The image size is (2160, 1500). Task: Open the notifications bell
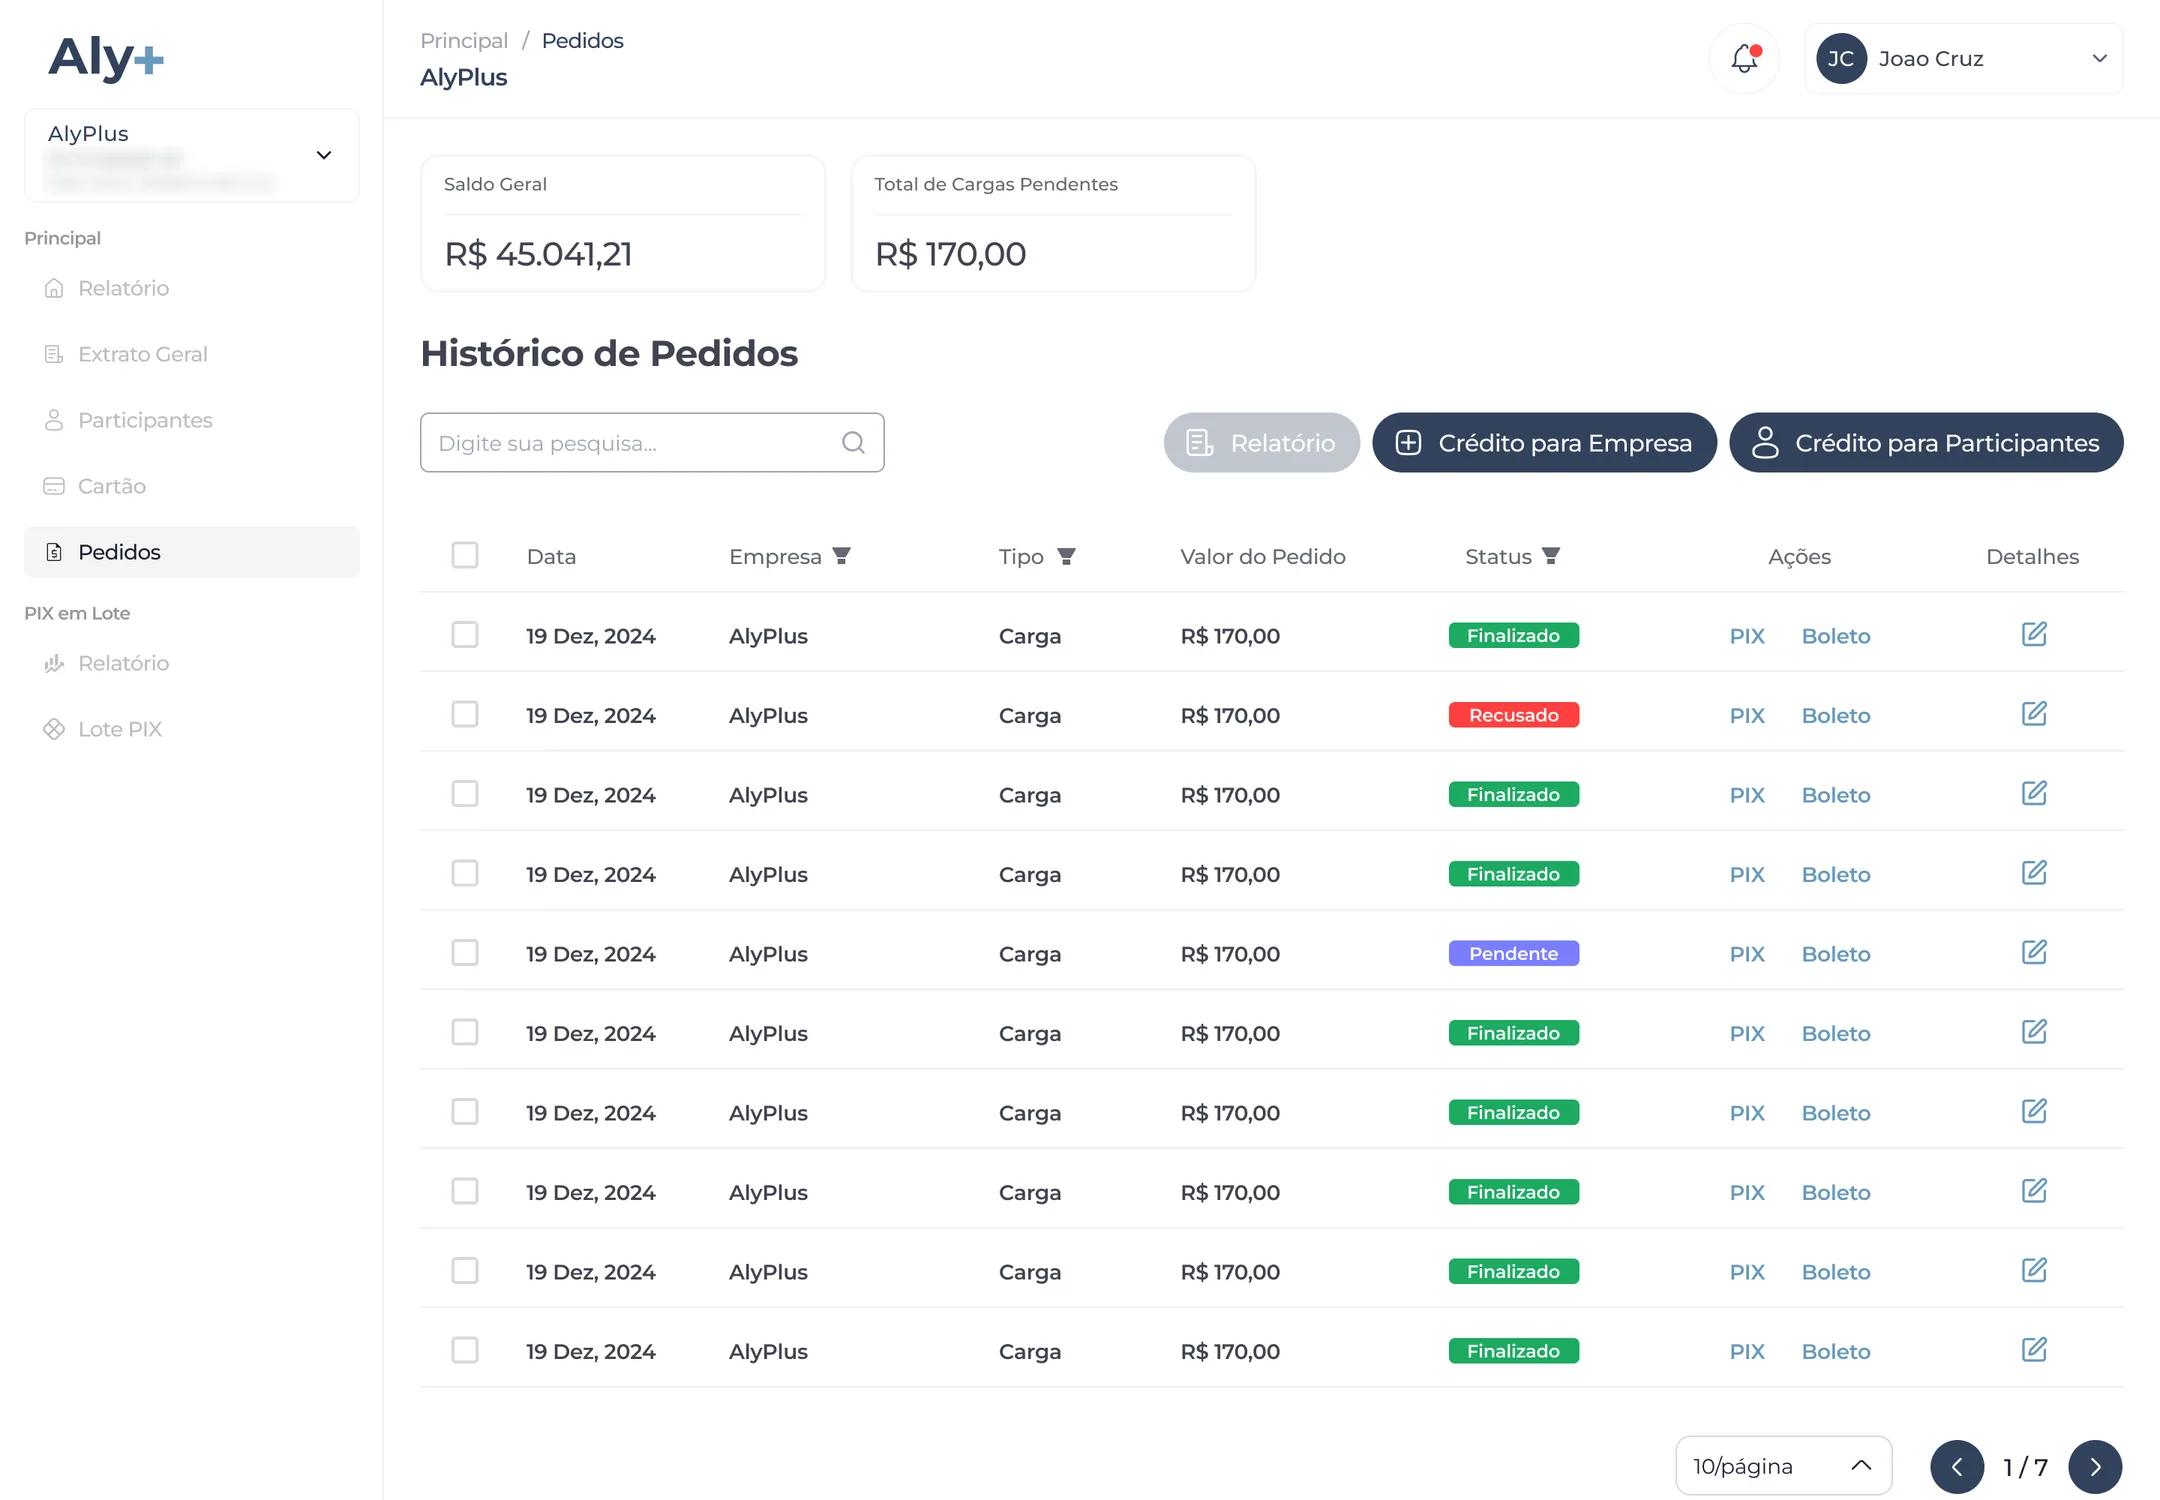tap(1744, 58)
